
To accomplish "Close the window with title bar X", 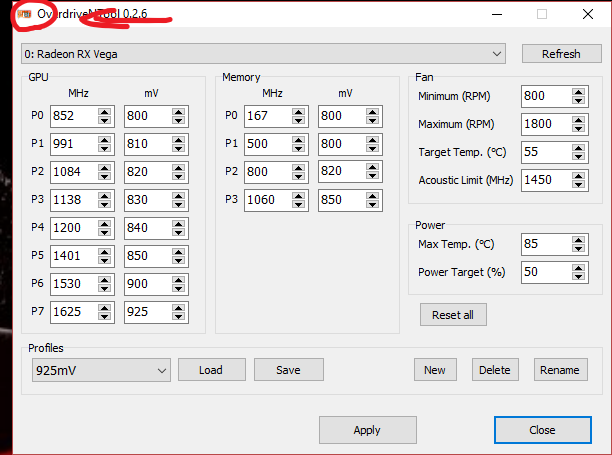I will coord(588,14).
